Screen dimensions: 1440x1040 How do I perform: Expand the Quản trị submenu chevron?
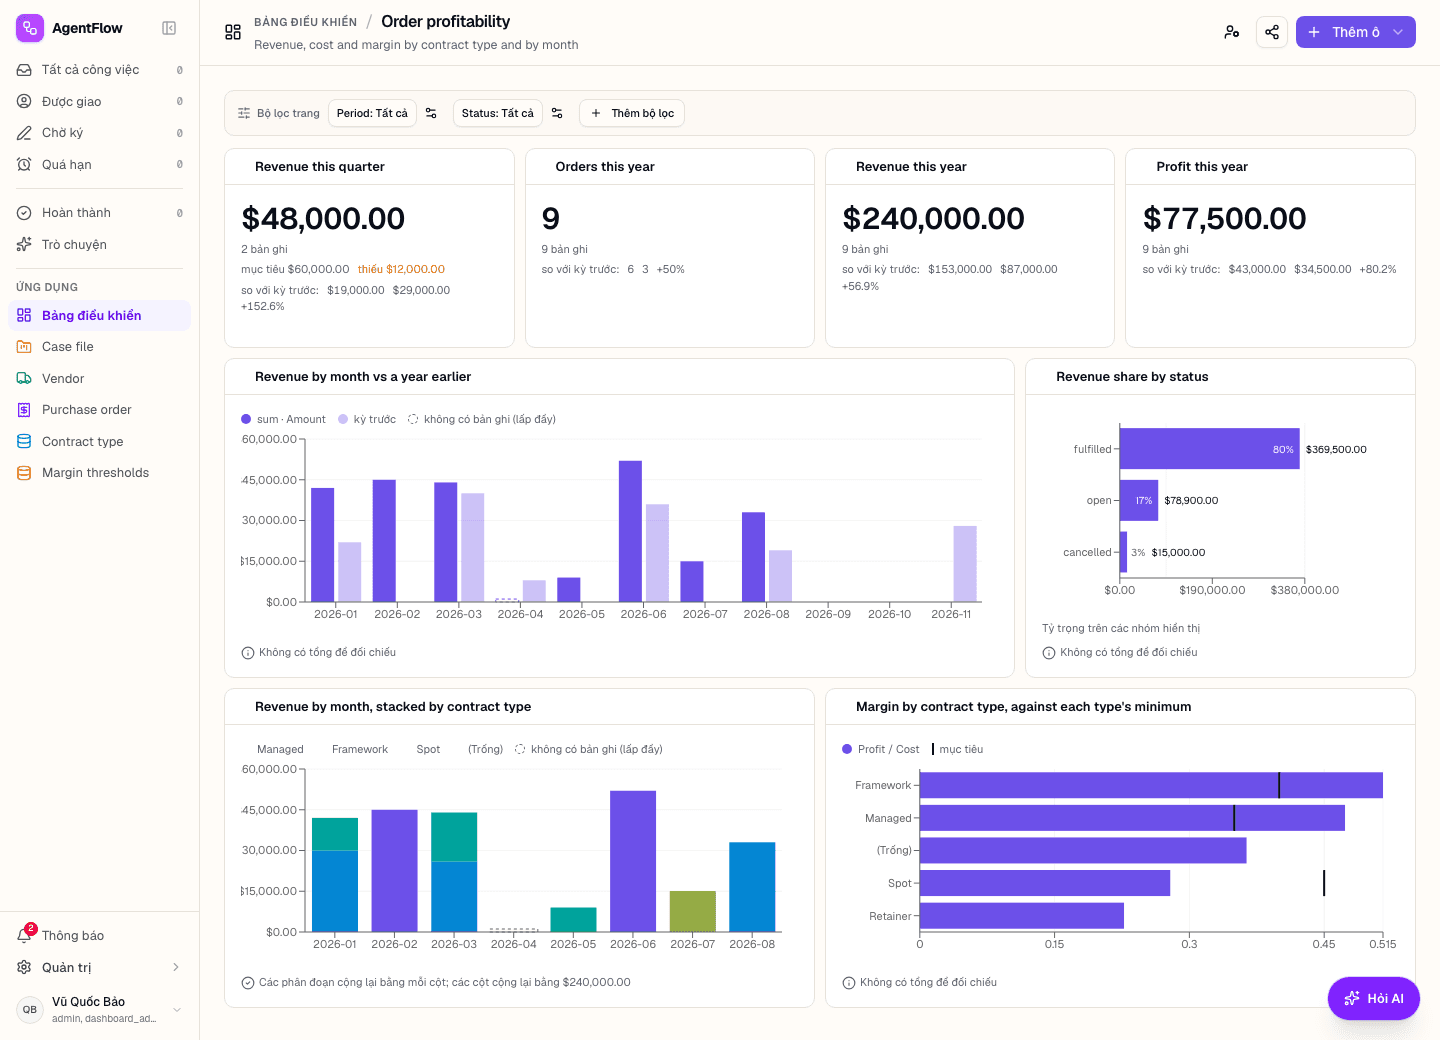(x=176, y=967)
